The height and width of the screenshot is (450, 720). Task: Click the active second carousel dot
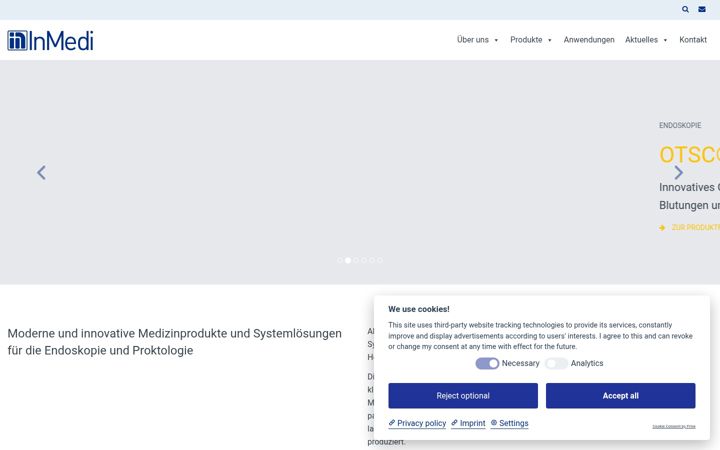[x=348, y=260]
